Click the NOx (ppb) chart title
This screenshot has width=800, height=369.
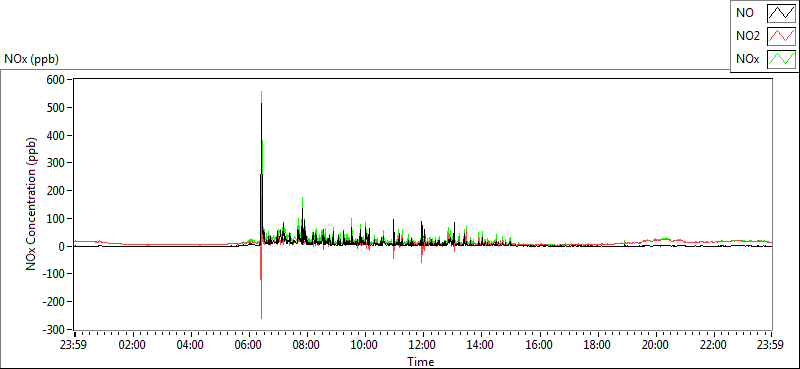32,59
